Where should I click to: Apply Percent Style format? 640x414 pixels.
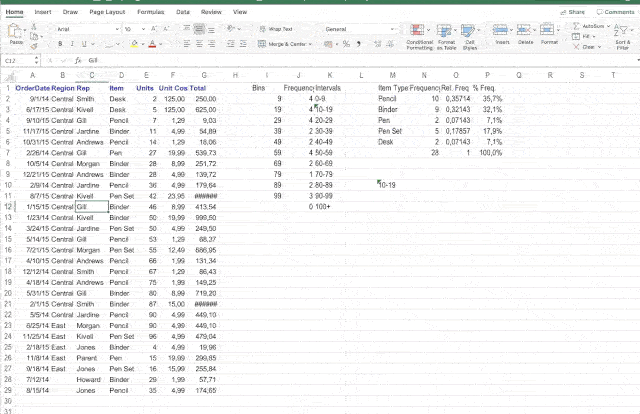click(x=346, y=44)
